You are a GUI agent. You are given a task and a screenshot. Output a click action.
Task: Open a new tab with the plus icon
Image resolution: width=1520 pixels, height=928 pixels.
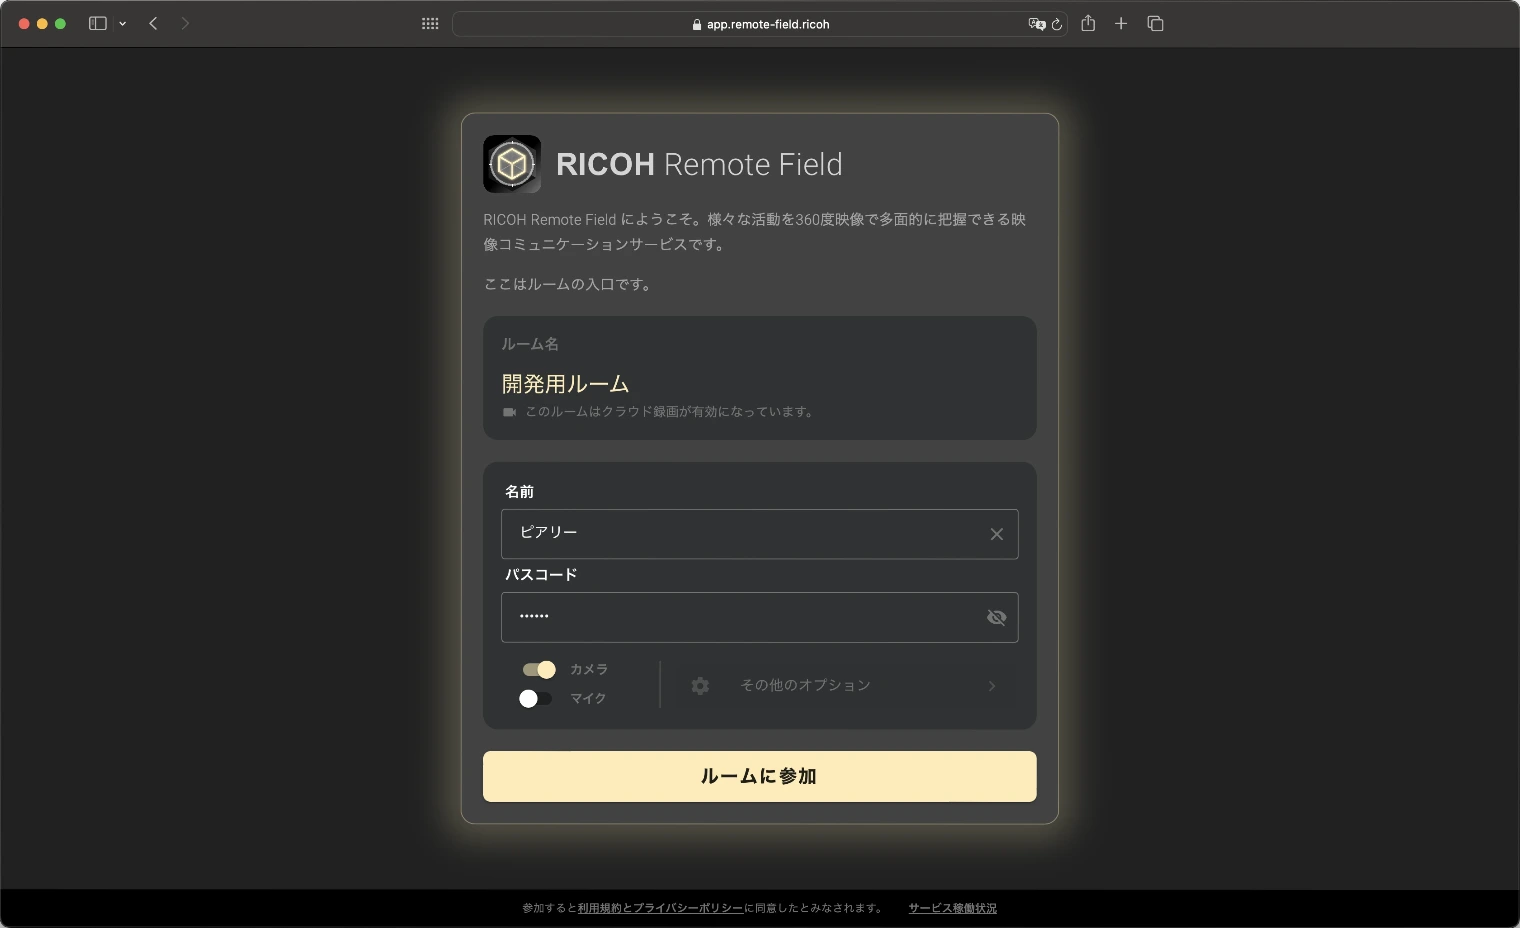[x=1121, y=23]
